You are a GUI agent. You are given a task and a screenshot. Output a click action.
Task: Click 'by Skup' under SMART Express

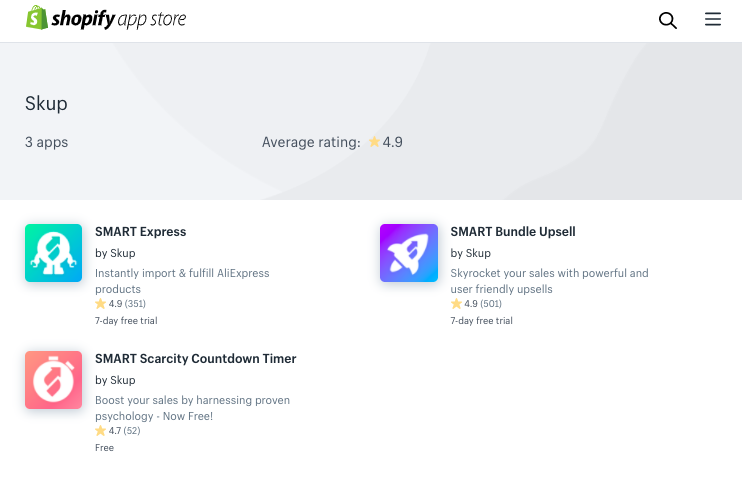(x=115, y=253)
